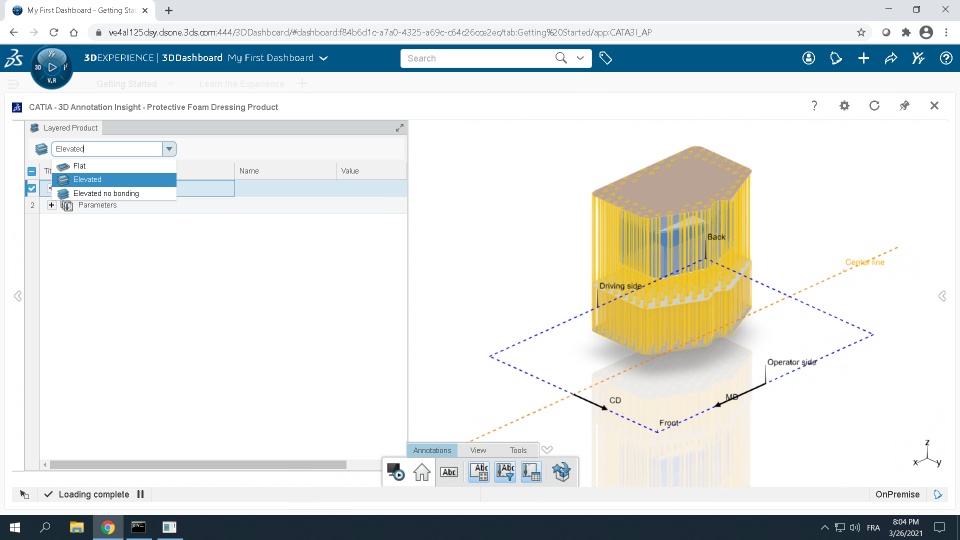Viewport: 960px width, 540px height.
Task: Open the layered product dropdown arrow
Action: click(x=169, y=149)
